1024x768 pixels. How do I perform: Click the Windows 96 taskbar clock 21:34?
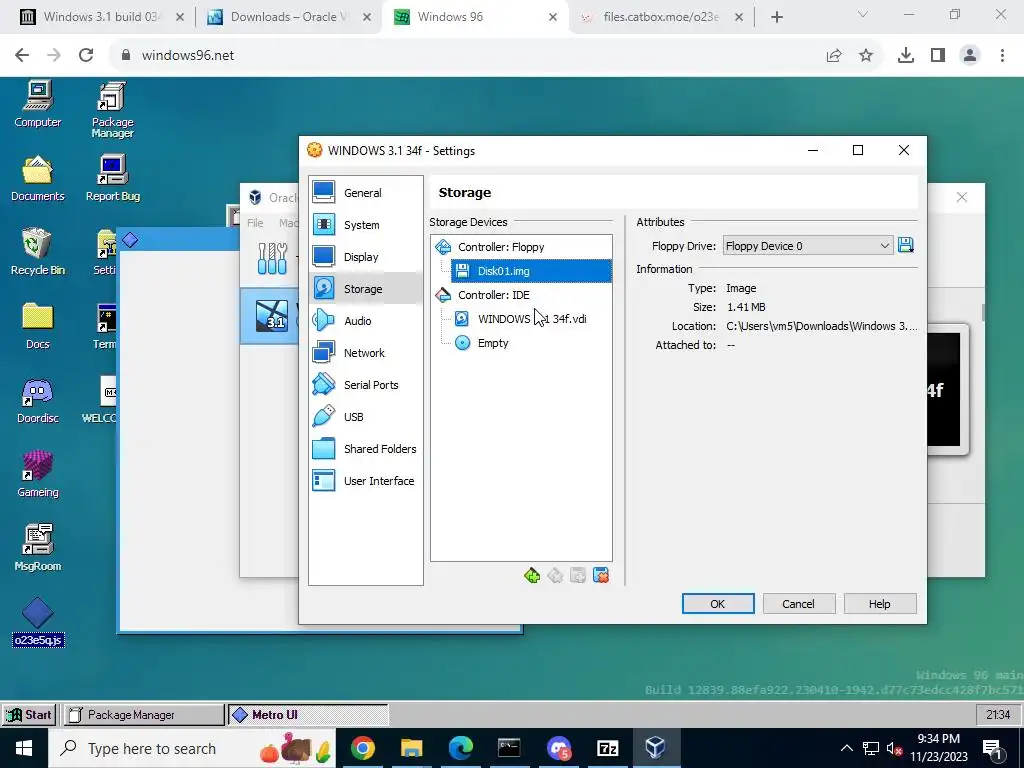pyautogui.click(x=998, y=714)
